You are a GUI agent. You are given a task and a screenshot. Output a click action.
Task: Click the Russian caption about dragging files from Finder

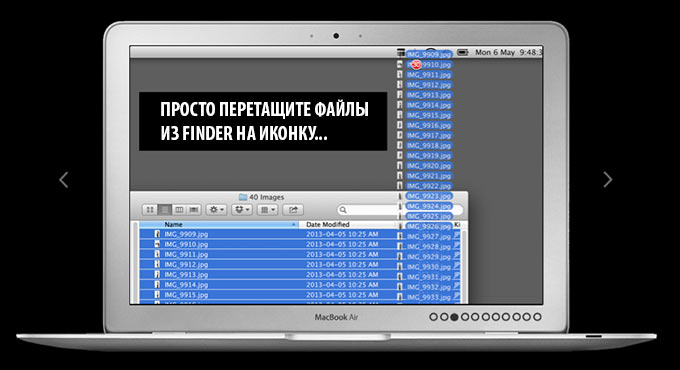(264, 121)
